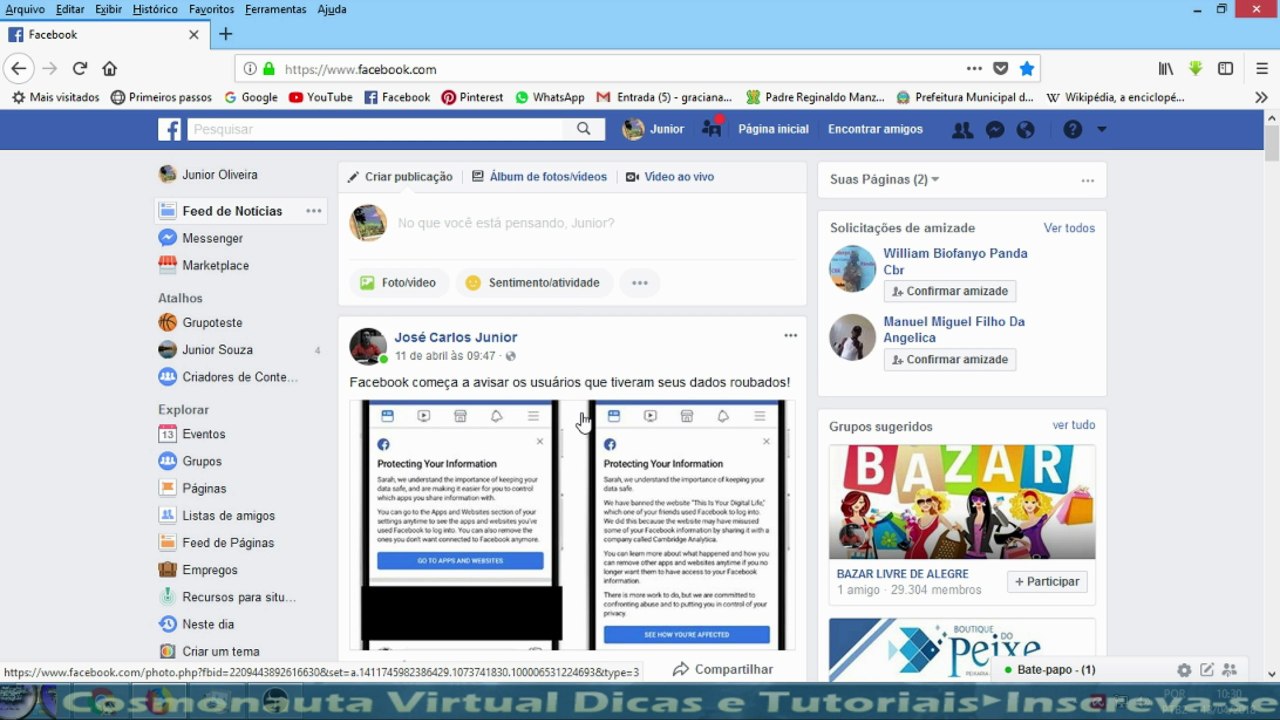Open Firefox hamburger menu
This screenshot has width=1280, height=720.
tap(1261, 69)
